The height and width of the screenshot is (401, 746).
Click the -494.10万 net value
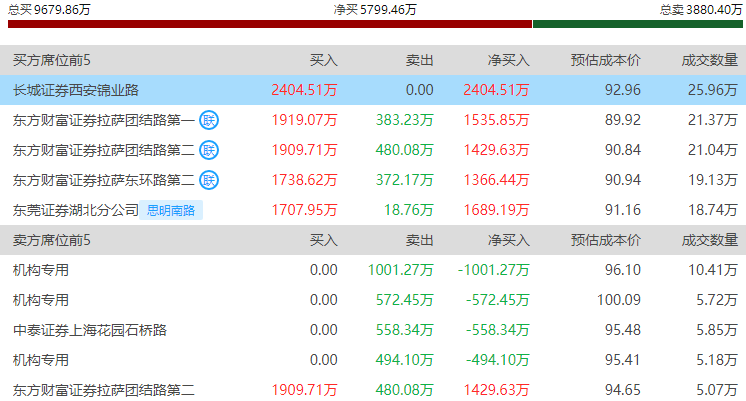tap(497, 360)
